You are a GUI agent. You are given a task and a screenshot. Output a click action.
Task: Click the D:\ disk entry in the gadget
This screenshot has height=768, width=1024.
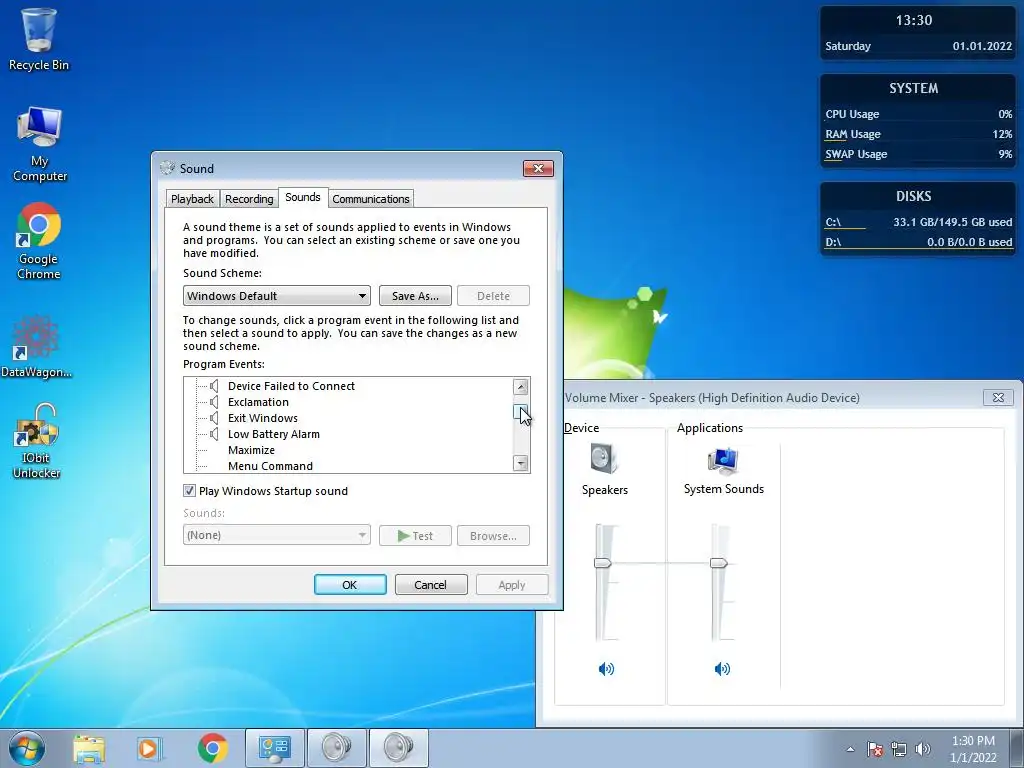(x=918, y=242)
